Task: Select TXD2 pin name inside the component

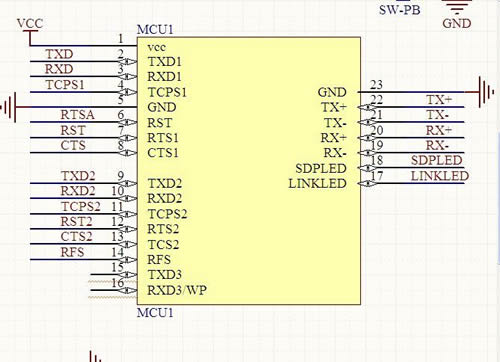Action: tap(165, 183)
